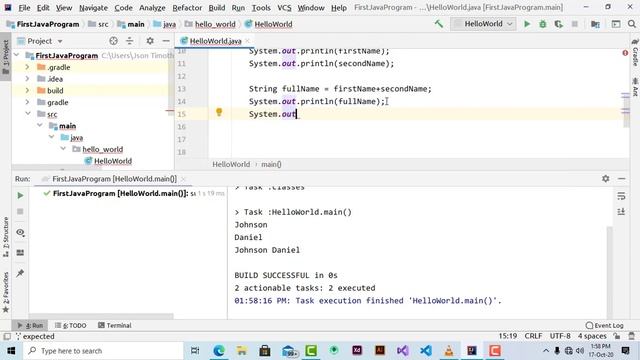Pin the Run tab with the pin icon
This screenshot has width=640, height=360.
click(20, 273)
